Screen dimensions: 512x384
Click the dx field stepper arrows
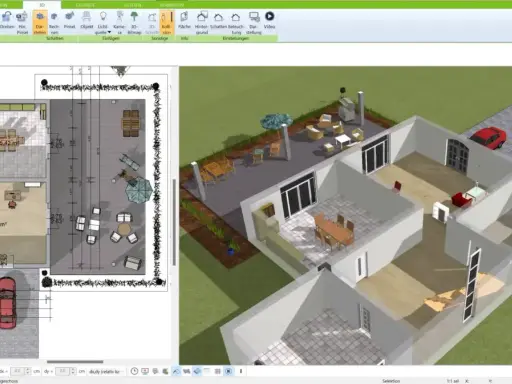click(x=28, y=371)
